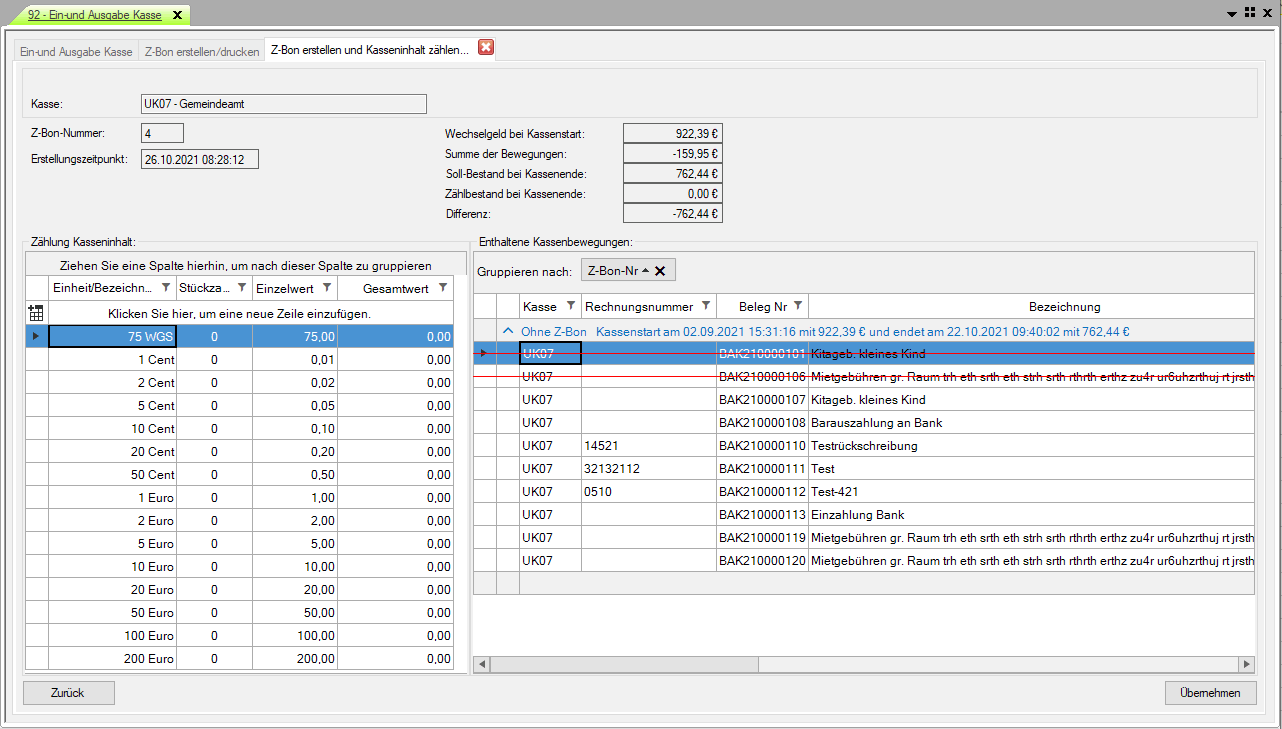Open filter for the Rechnungsnummer column
This screenshot has width=1282, height=729.
click(705, 306)
